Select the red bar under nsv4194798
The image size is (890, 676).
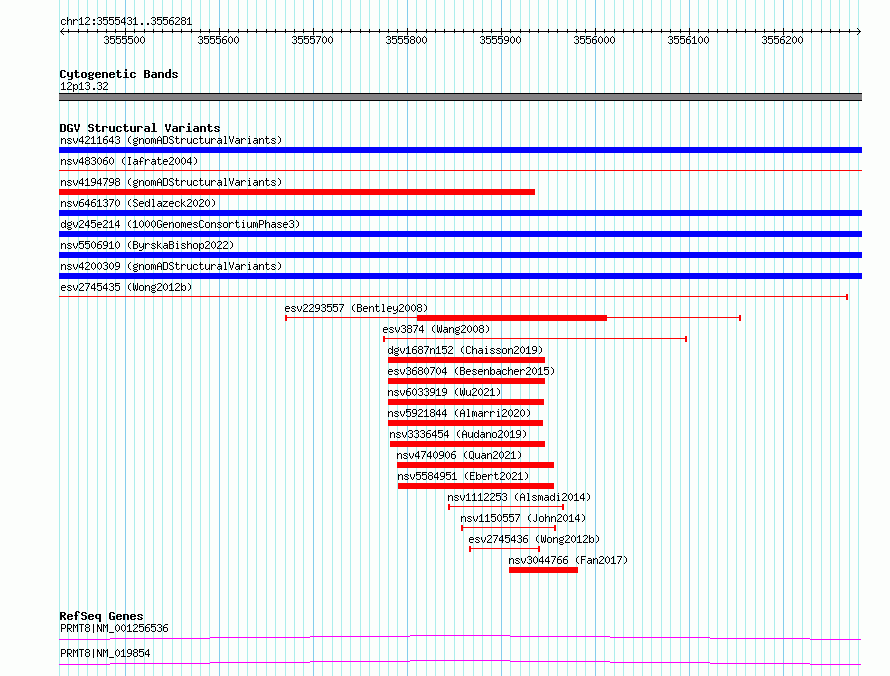(x=297, y=192)
